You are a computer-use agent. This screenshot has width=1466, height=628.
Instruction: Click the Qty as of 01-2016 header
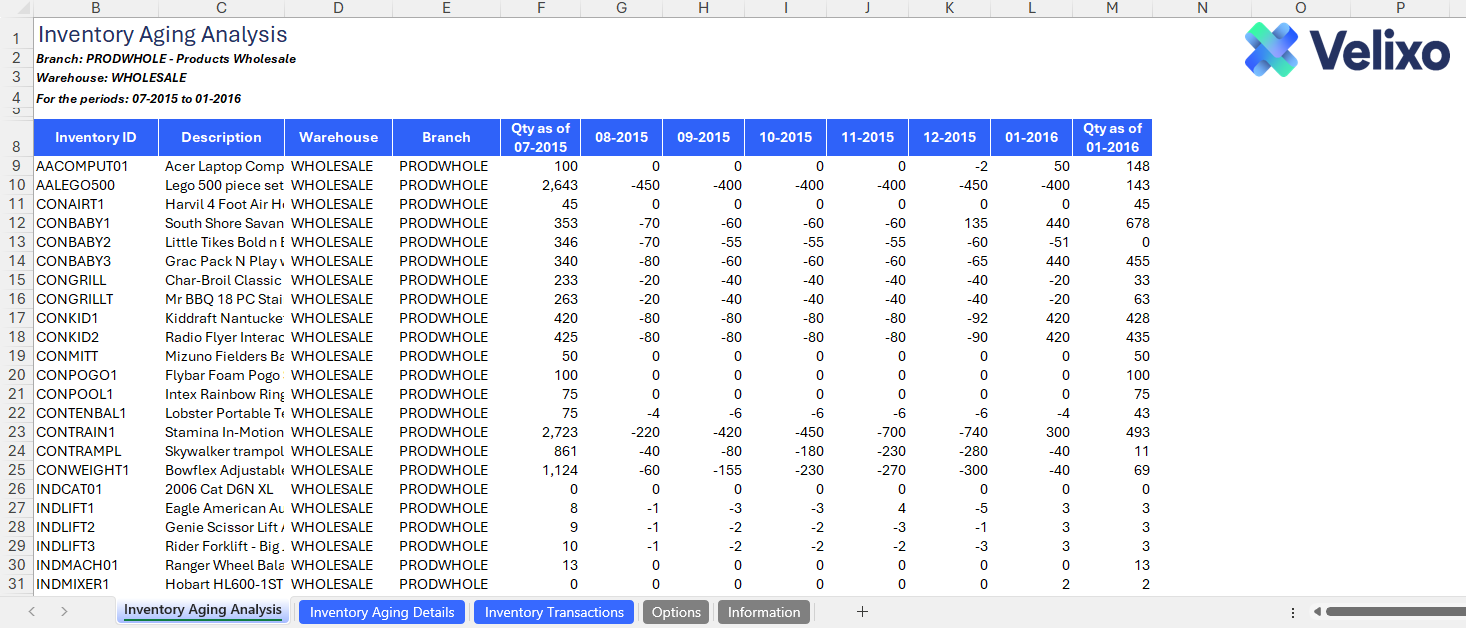[x=1112, y=138]
